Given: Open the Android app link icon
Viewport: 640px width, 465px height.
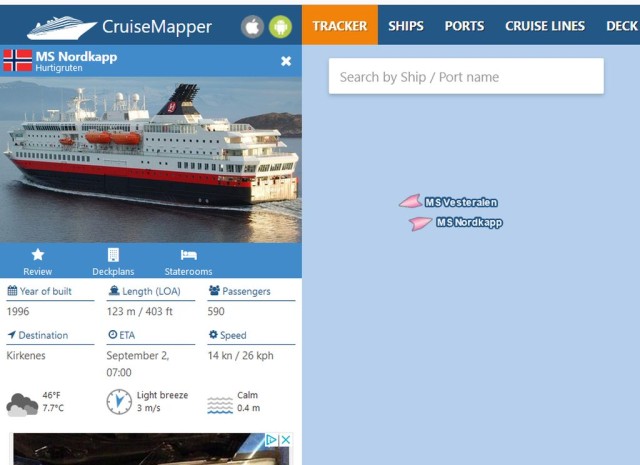Looking at the screenshot, I should pos(280,27).
